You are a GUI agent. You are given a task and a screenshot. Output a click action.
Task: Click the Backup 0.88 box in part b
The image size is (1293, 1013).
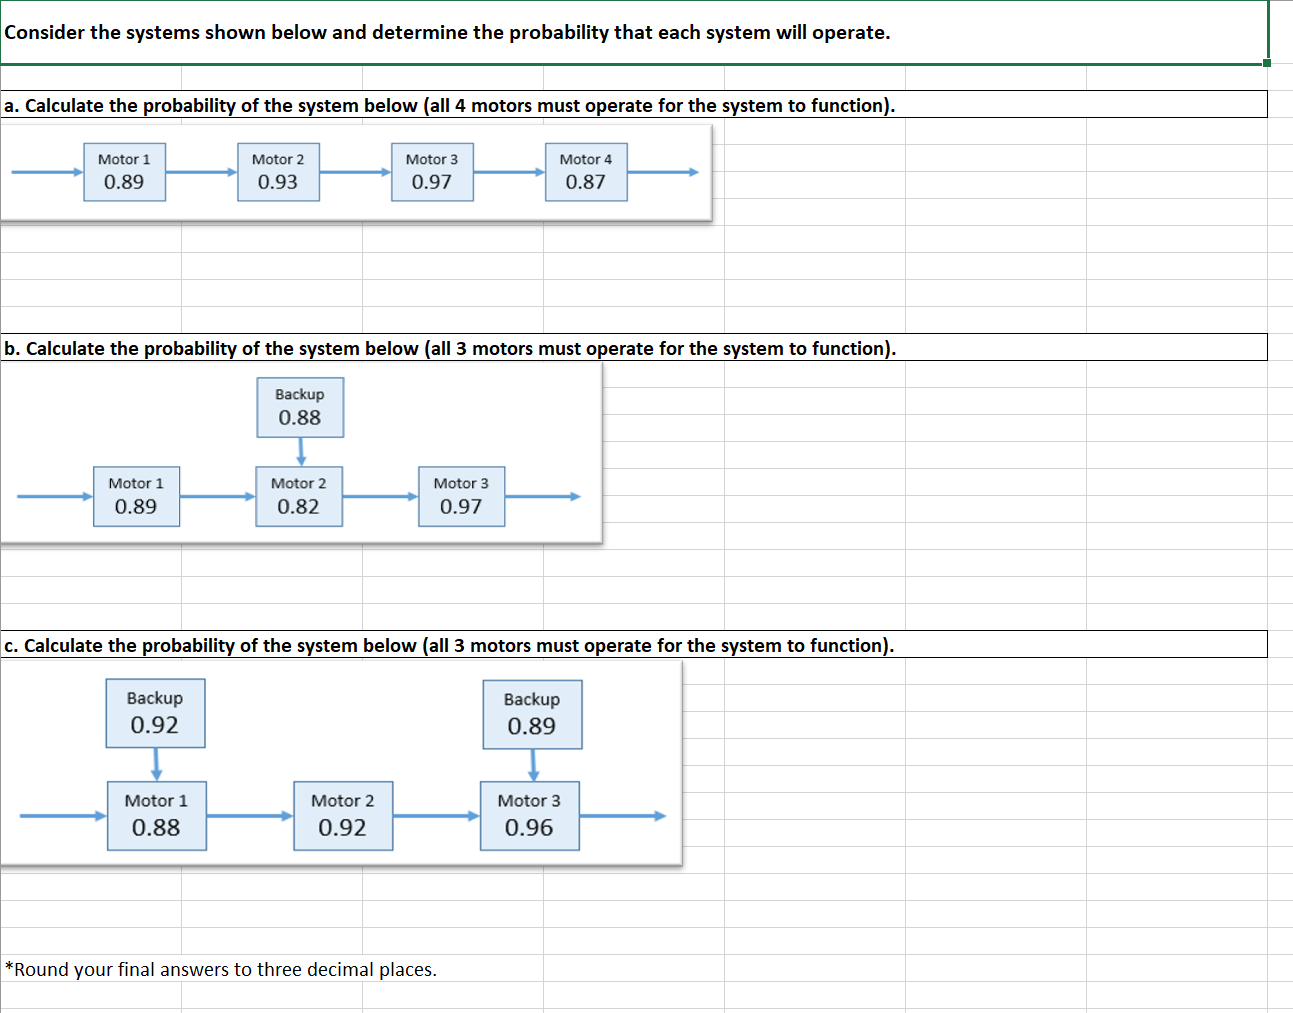tap(300, 406)
